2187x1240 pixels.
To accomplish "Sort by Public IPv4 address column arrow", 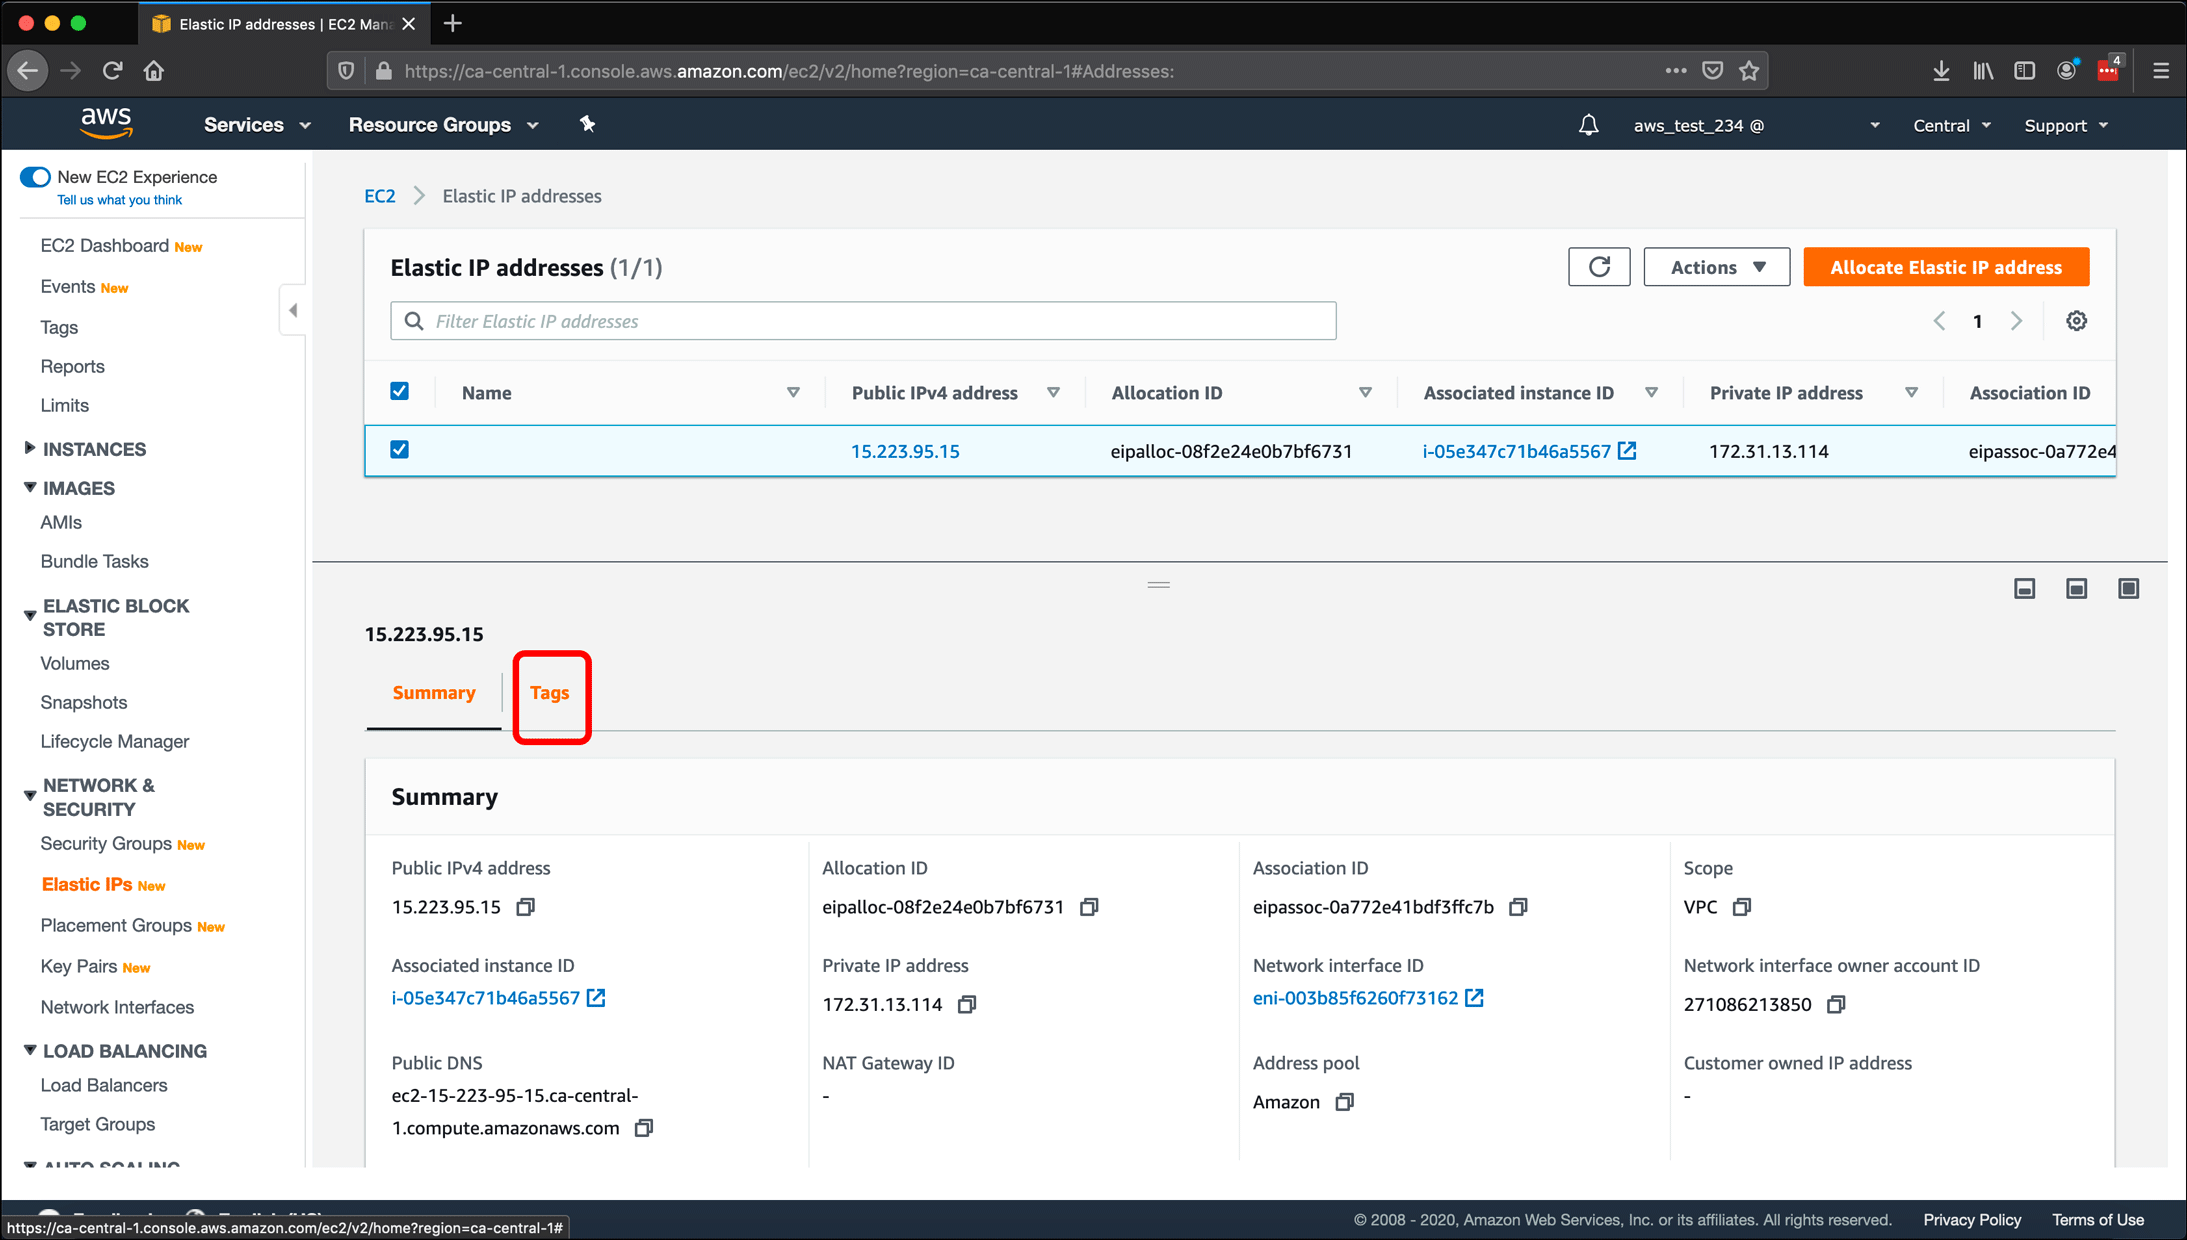I will tap(1053, 392).
